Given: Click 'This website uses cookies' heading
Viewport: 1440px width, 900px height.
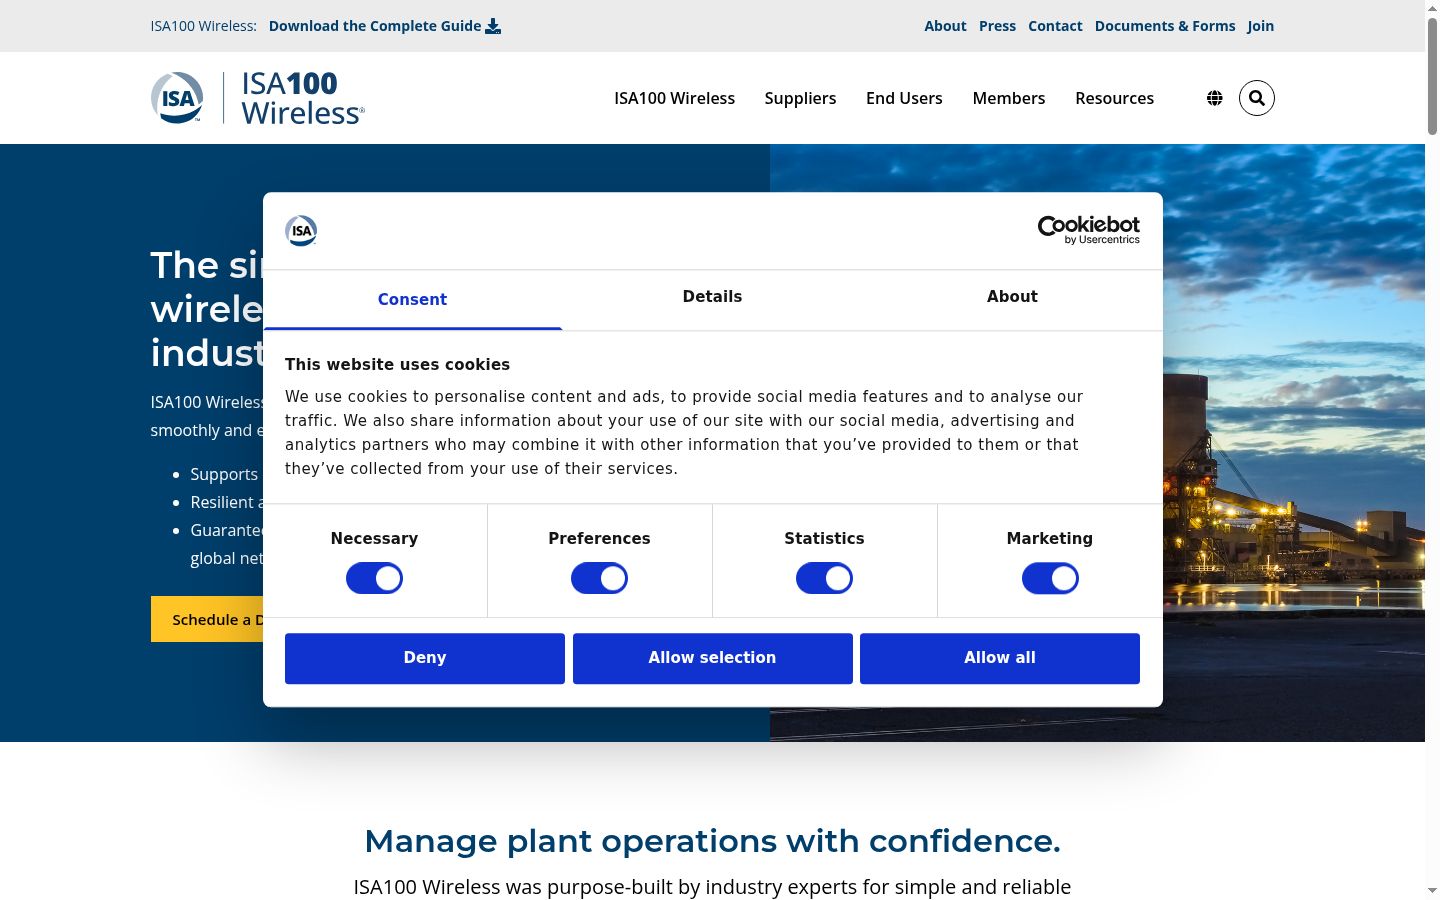Looking at the screenshot, I should (x=397, y=365).
